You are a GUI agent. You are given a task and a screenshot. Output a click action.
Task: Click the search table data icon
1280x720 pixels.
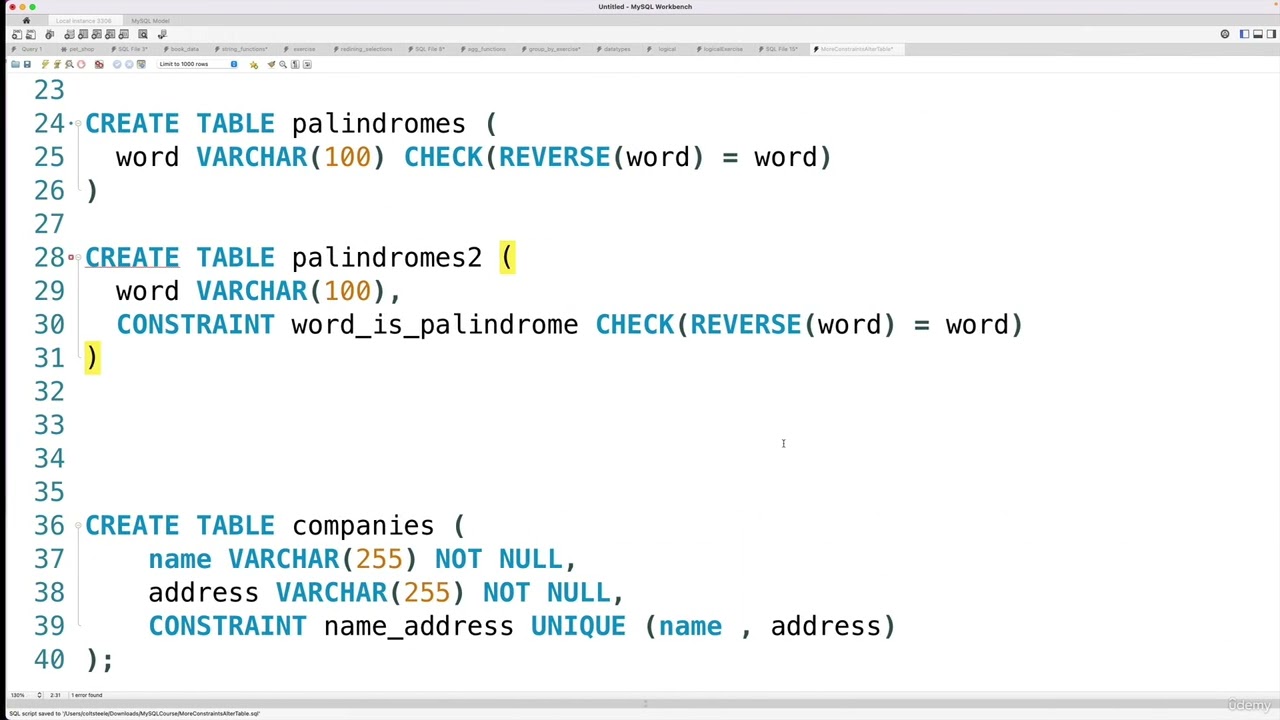tap(143, 34)
